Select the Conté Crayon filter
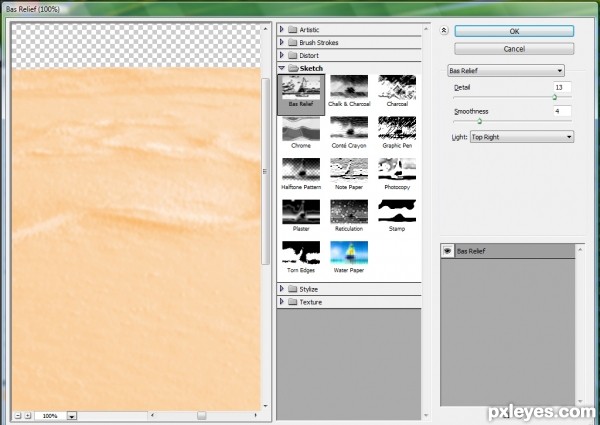Viewport: 600px width, 425px height. click(349, 133)
